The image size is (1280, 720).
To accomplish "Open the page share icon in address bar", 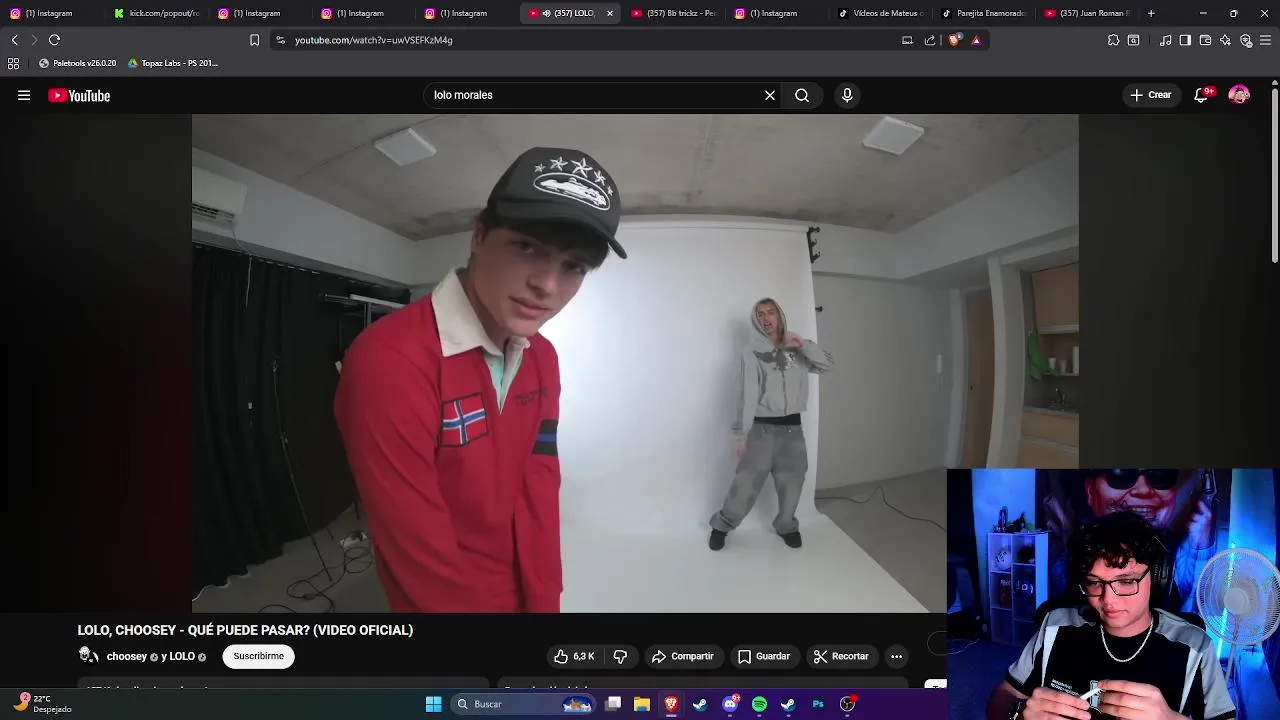I will click(930, 40).
